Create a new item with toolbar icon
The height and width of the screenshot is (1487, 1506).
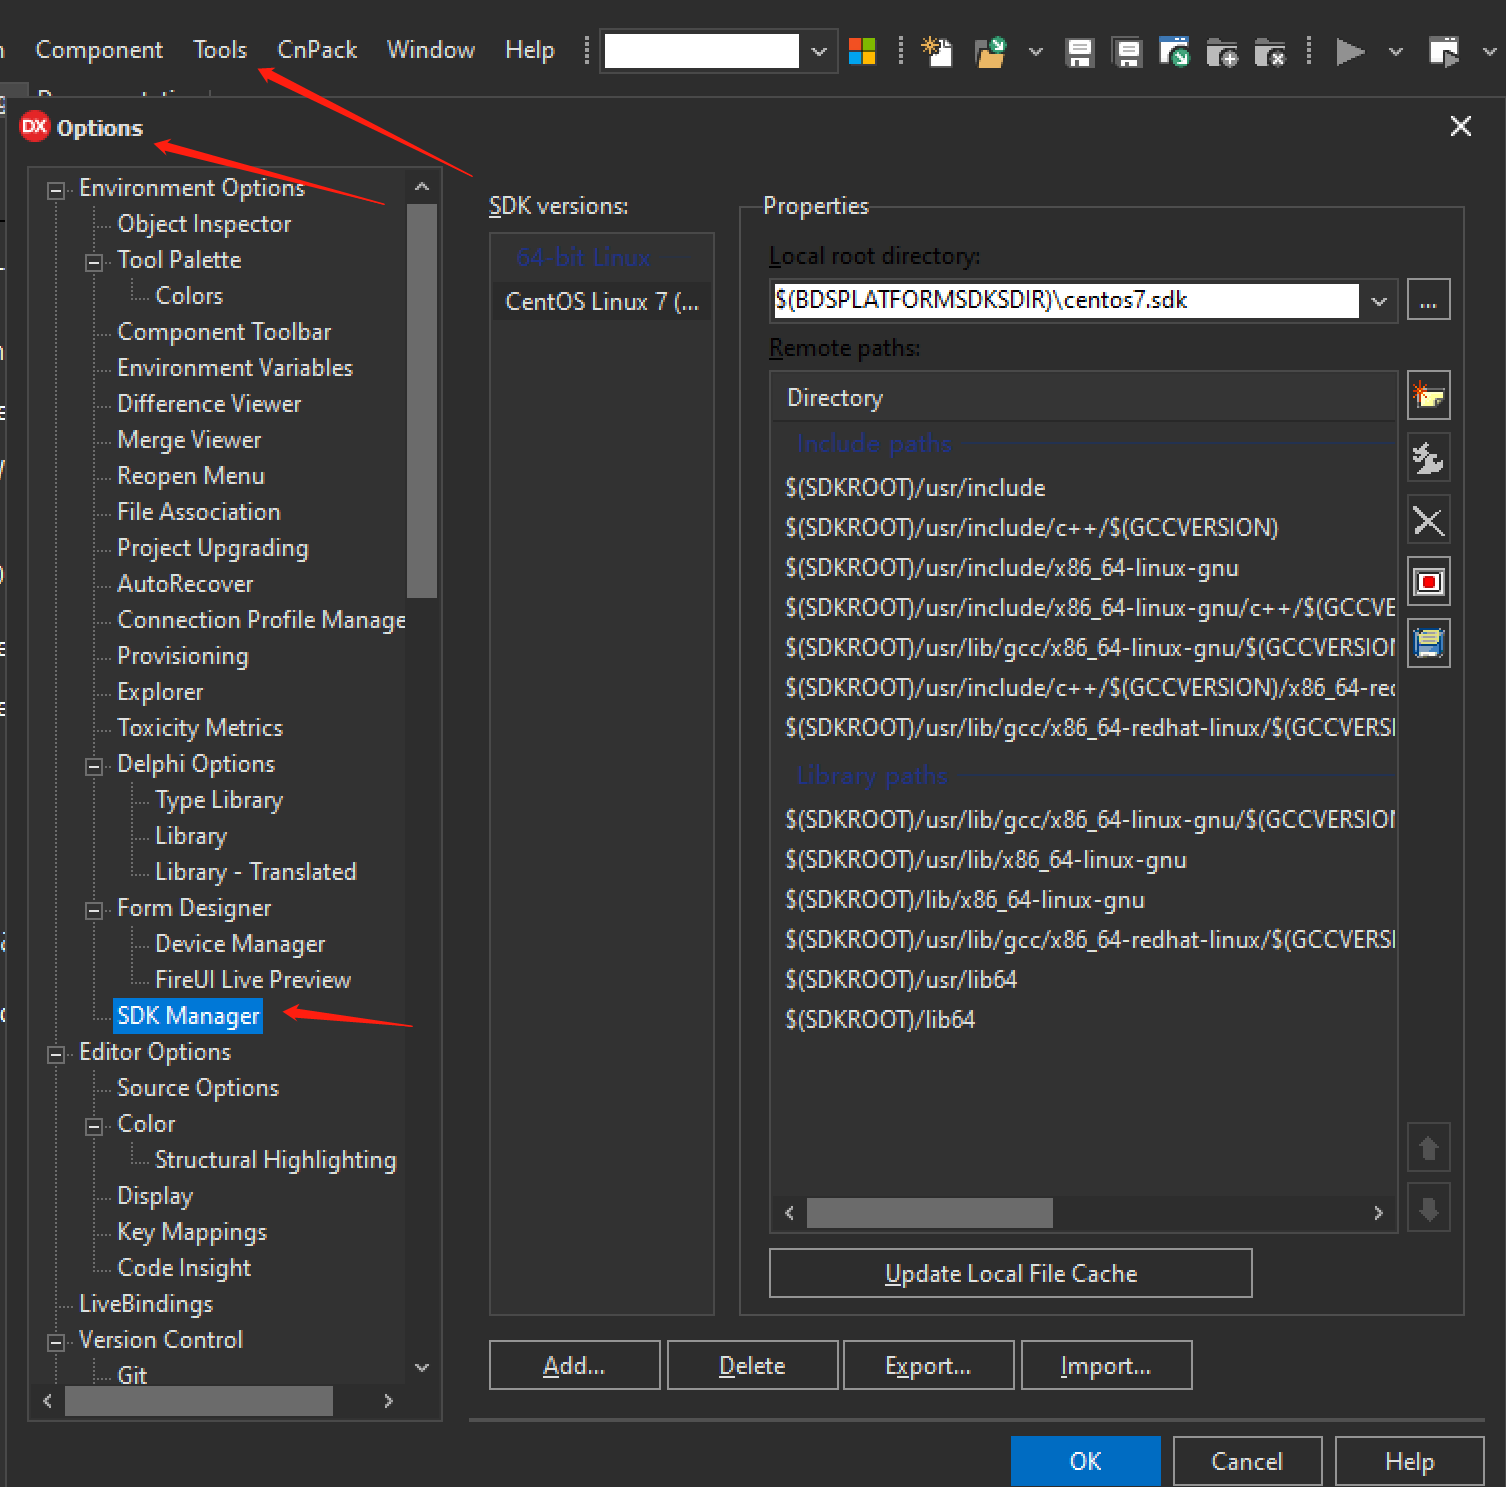click(937, 51)
